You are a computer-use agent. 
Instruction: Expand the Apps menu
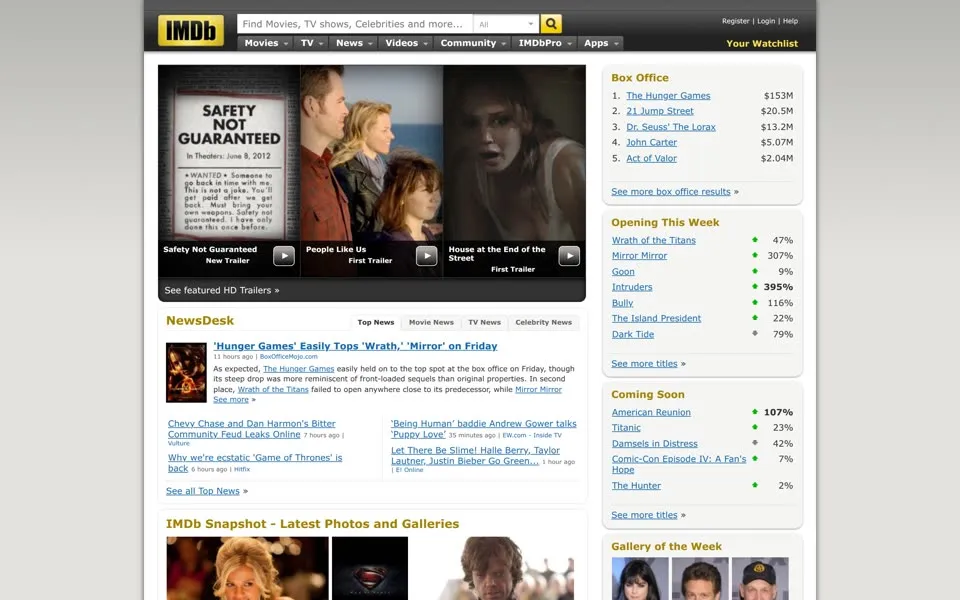[601, 43]
